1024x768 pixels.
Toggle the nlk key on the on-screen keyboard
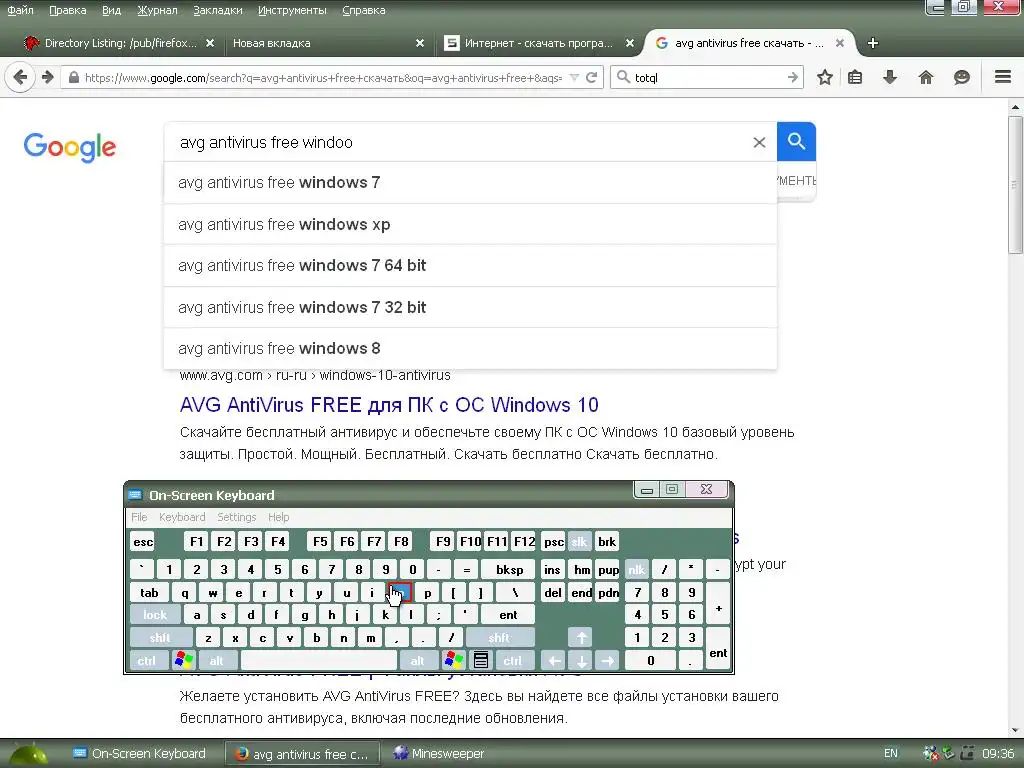point(637,569)
